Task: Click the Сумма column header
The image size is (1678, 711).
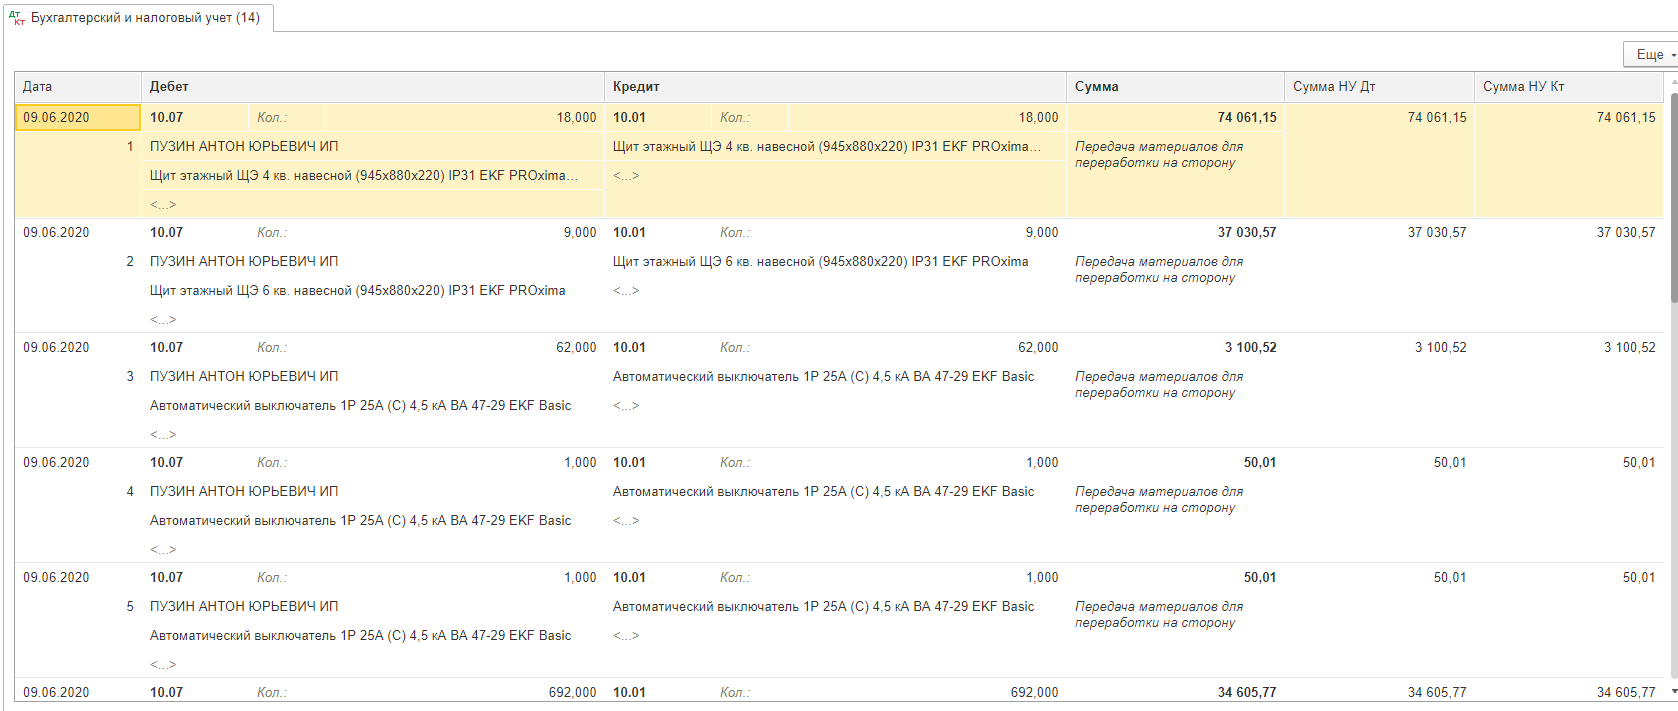Action: pos(1175,87)
